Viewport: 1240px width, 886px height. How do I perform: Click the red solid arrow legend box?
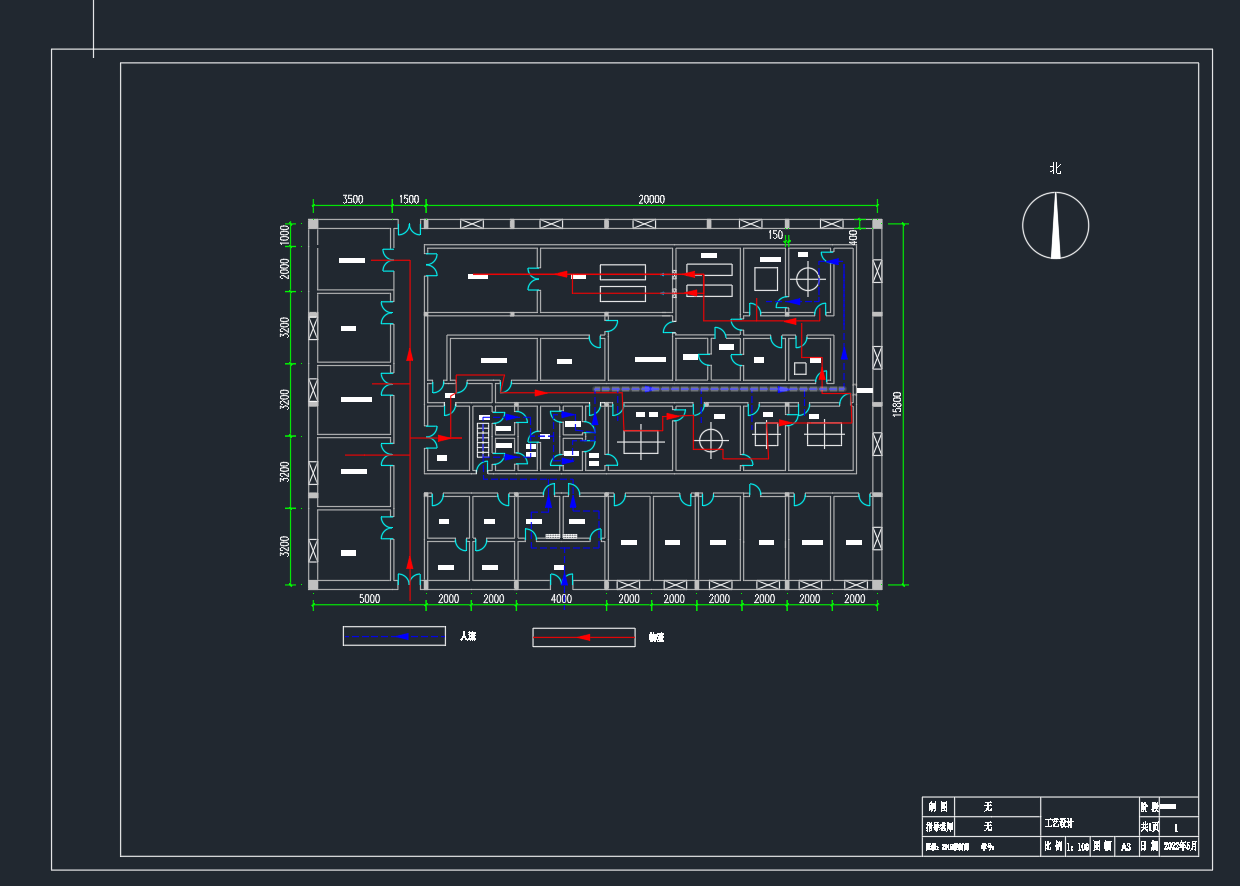tap(583, 637)
